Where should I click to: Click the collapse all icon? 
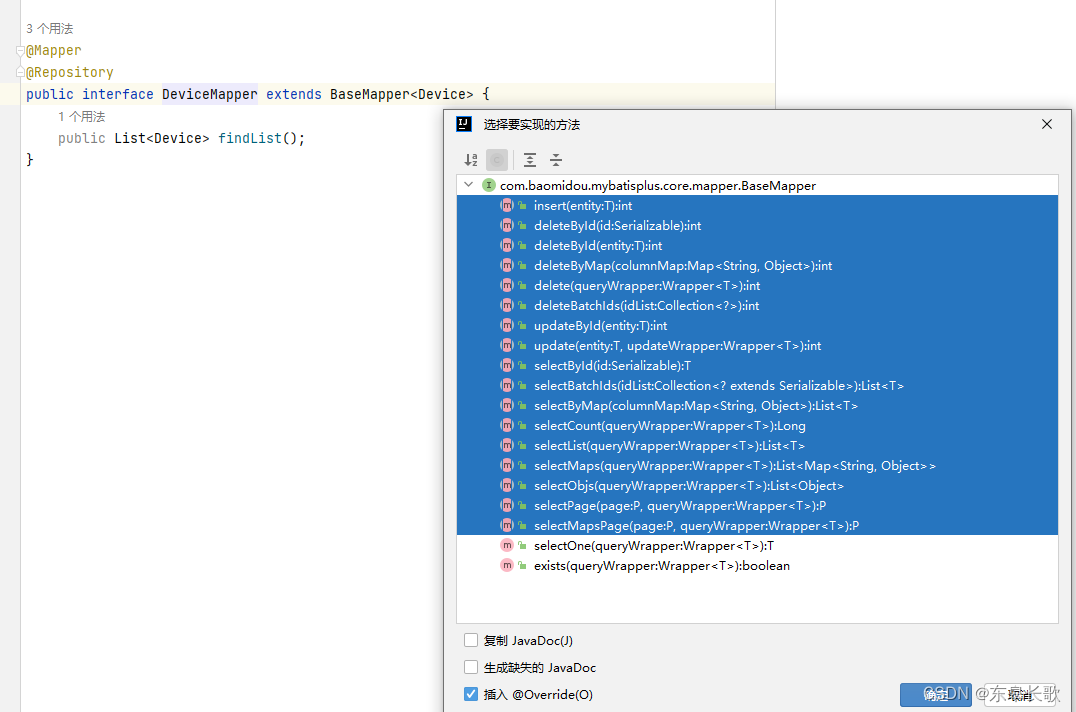pyautogui.click(x=556, y=160)
